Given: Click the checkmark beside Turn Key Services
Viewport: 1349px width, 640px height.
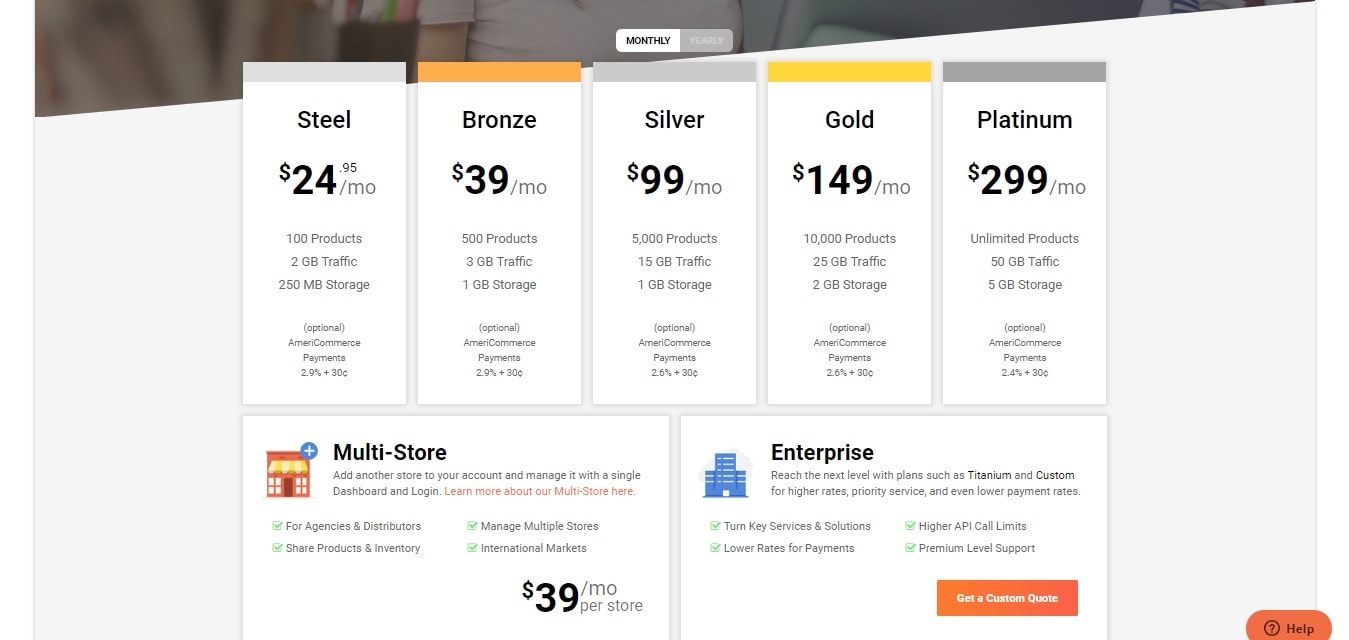Looking at the screenshot, I should tap(715, 526).
